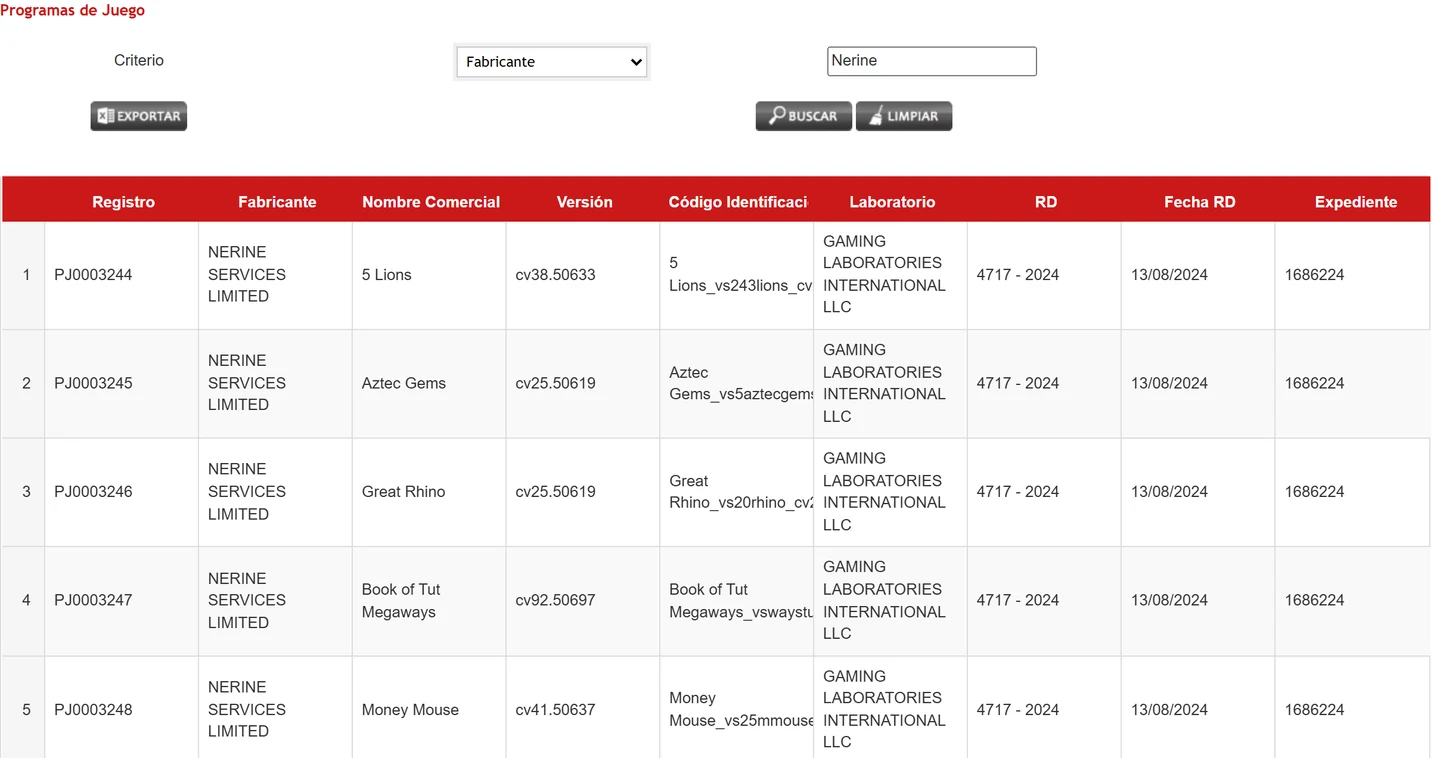This screenshot has height=758, width=1440.
Task: Click the game name 5 Lions
Action: [387, 275]
